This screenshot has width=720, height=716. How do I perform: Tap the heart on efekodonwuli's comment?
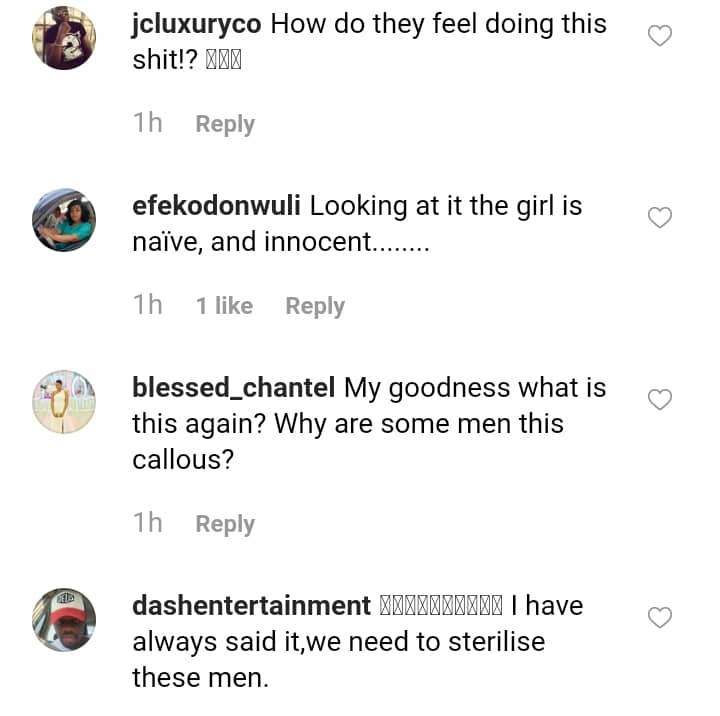click(660, 218)
